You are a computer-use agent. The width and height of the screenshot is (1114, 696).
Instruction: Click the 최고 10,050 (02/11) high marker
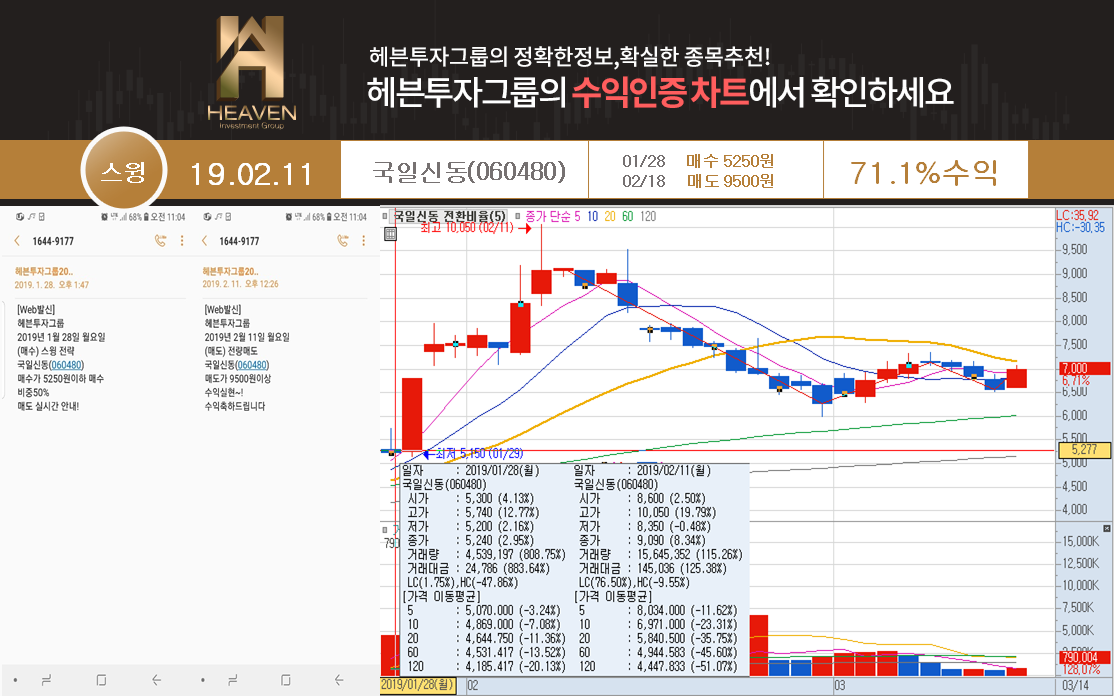pyautogui.click(x=476, y=228)
